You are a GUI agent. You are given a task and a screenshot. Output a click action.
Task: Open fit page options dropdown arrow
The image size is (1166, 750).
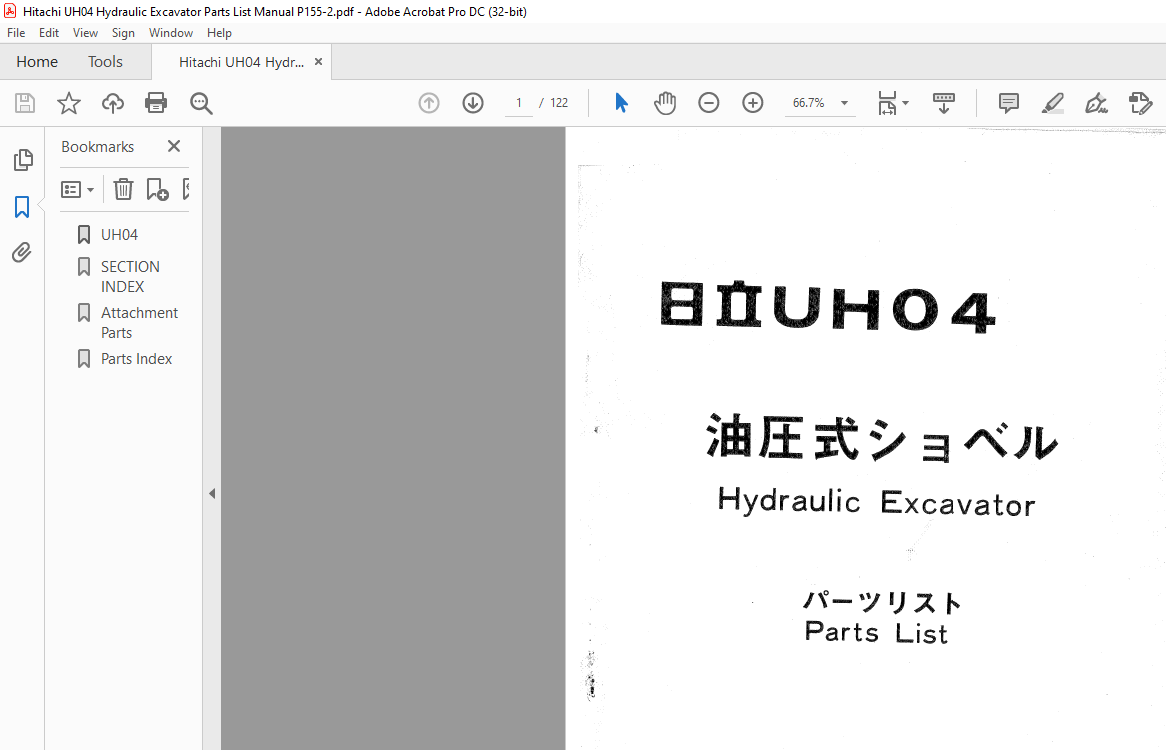(x=905, y=103)
